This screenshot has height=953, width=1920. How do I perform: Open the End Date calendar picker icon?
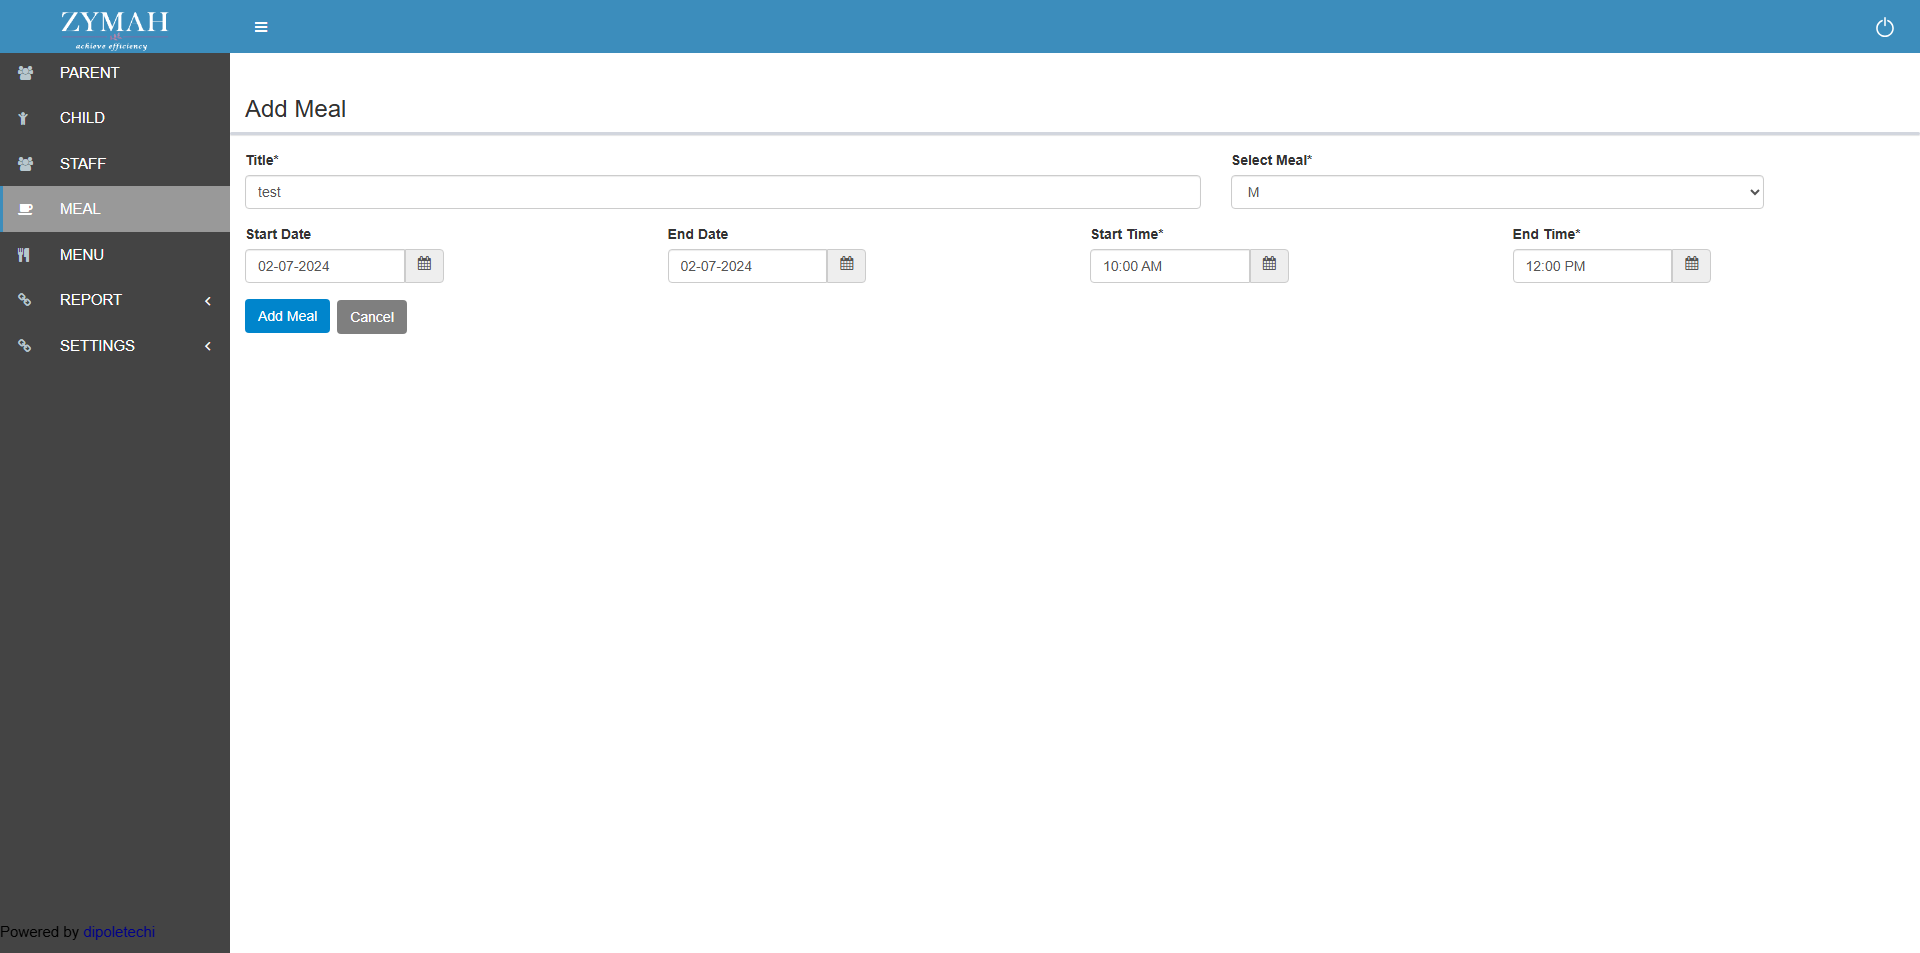coord(846,265)
